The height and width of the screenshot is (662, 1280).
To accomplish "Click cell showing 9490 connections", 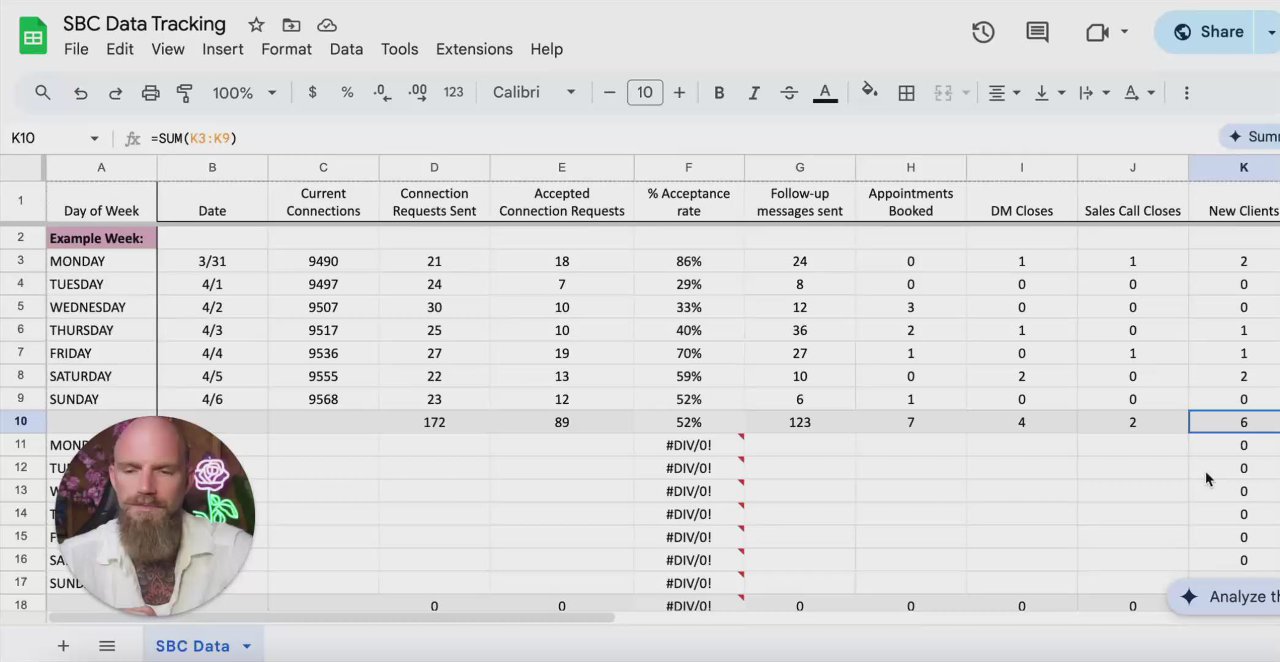I will point(323,261).
